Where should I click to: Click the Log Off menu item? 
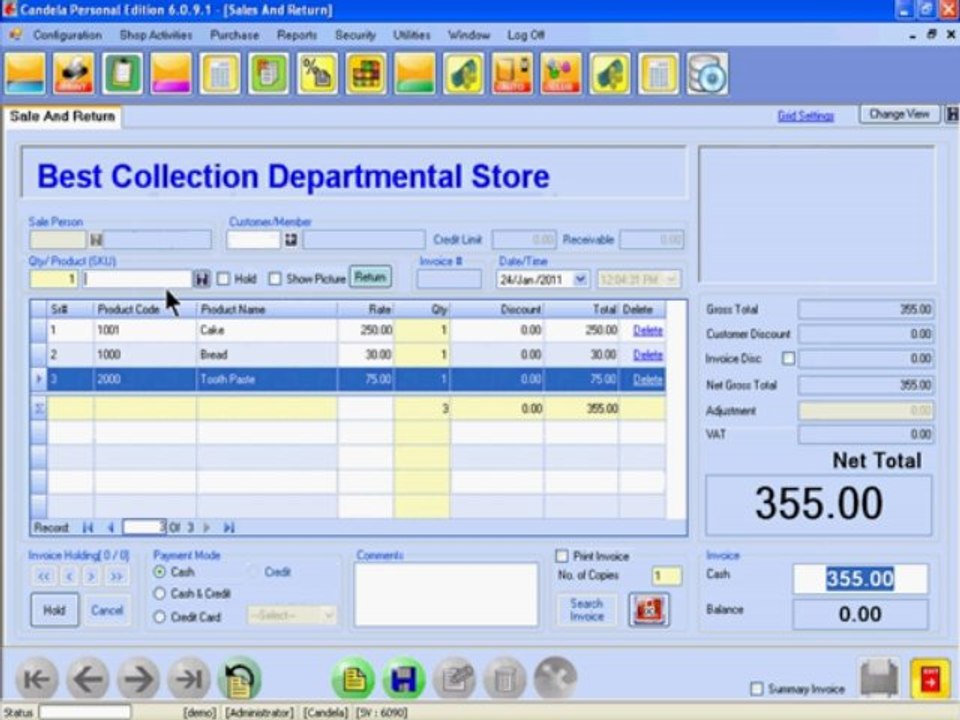pos(526,35)
